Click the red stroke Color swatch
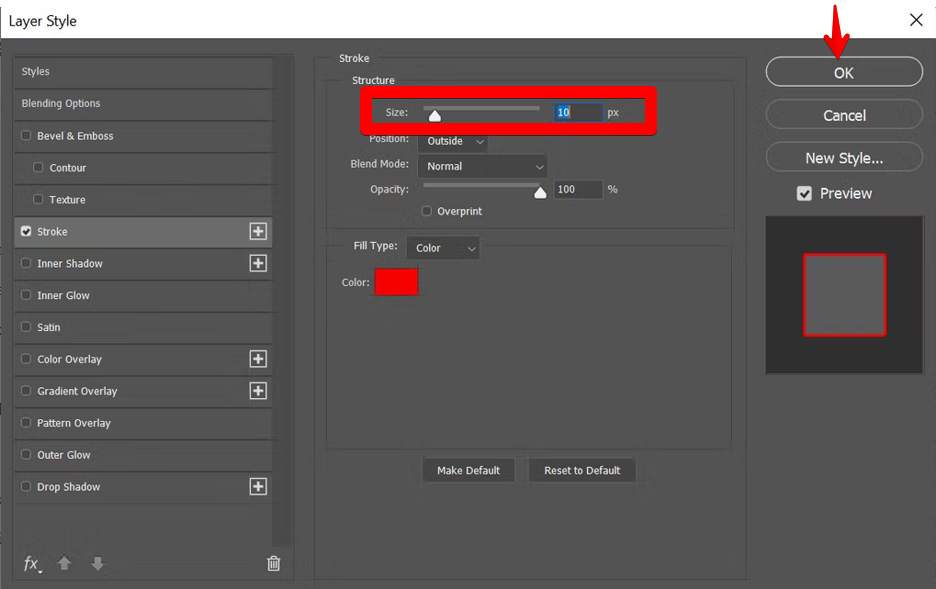This screenshot has width=936, height=589. click(x=396, y=283)
